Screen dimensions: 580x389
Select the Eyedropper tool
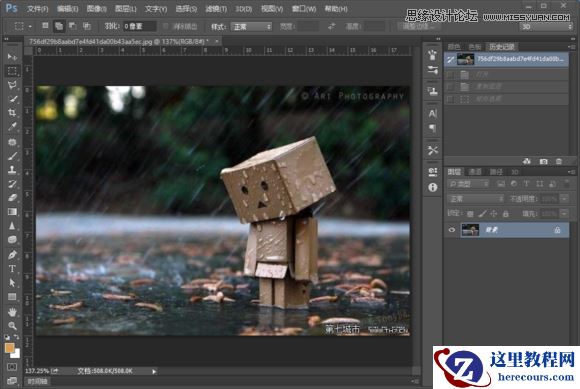[12, 127]
